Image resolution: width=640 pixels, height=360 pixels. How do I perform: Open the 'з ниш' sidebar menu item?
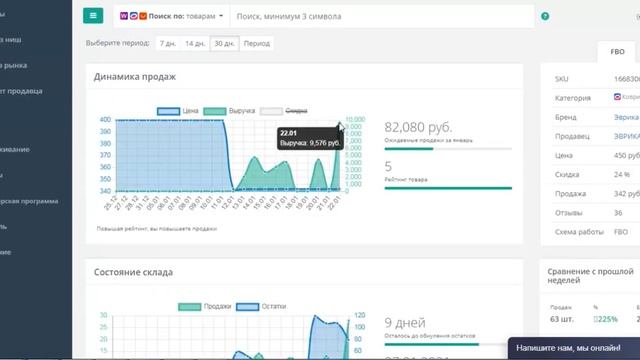(x=11, y=40)
